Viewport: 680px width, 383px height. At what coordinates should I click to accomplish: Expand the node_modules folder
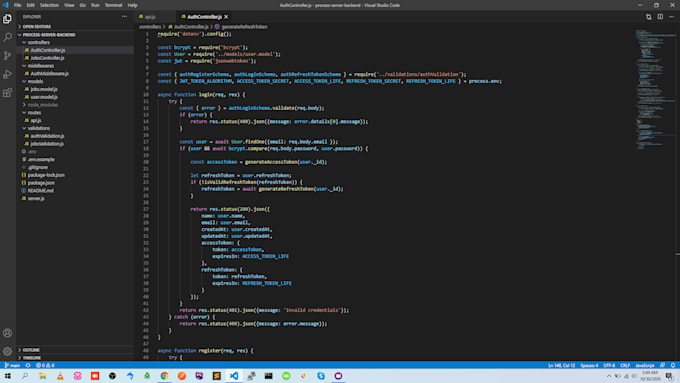pyautogui.click(x=42, y=105)
